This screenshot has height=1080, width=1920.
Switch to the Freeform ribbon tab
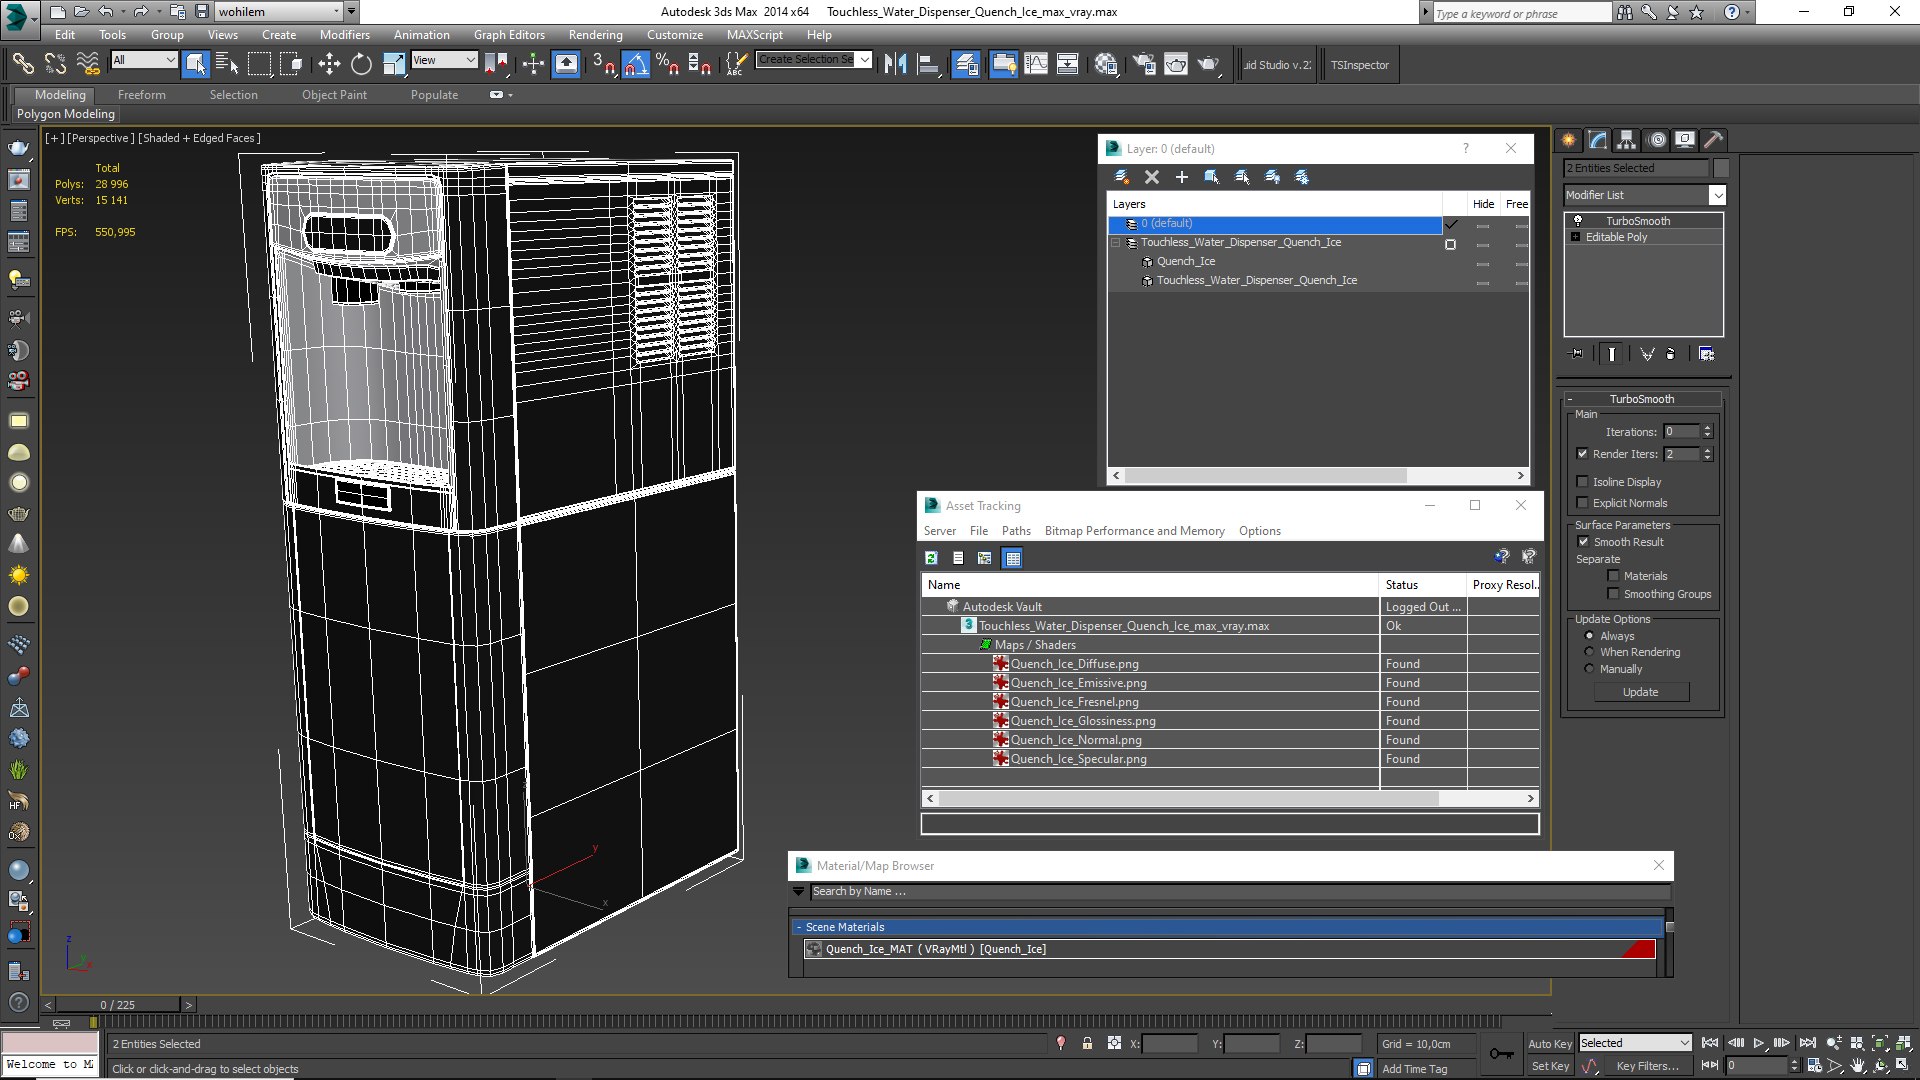click(141, 95)
